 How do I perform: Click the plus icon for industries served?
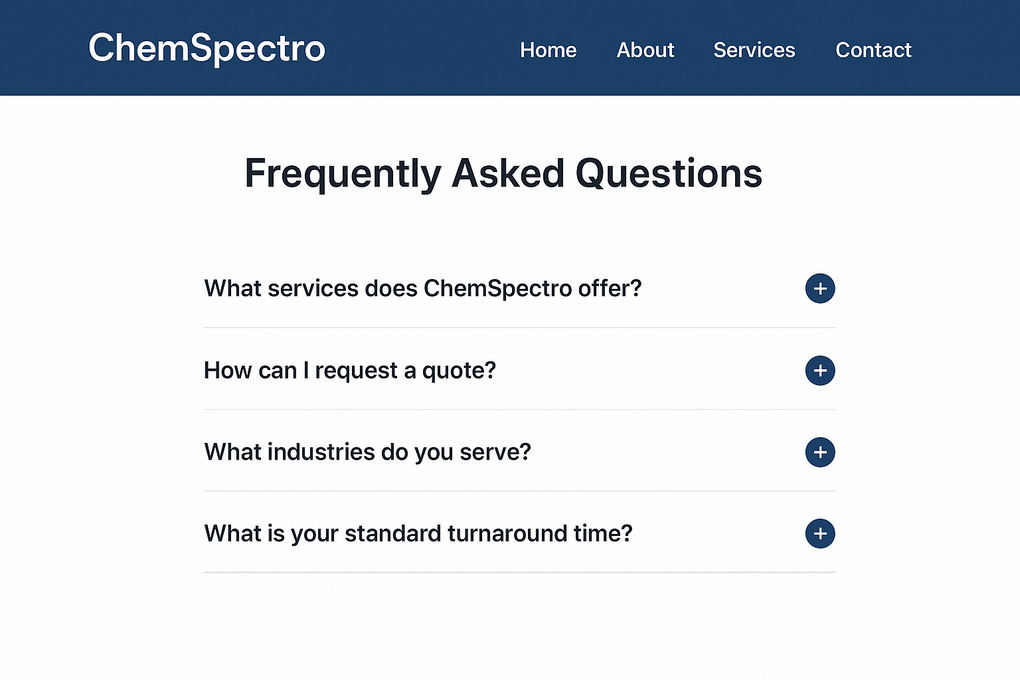[x=820, y=452]
